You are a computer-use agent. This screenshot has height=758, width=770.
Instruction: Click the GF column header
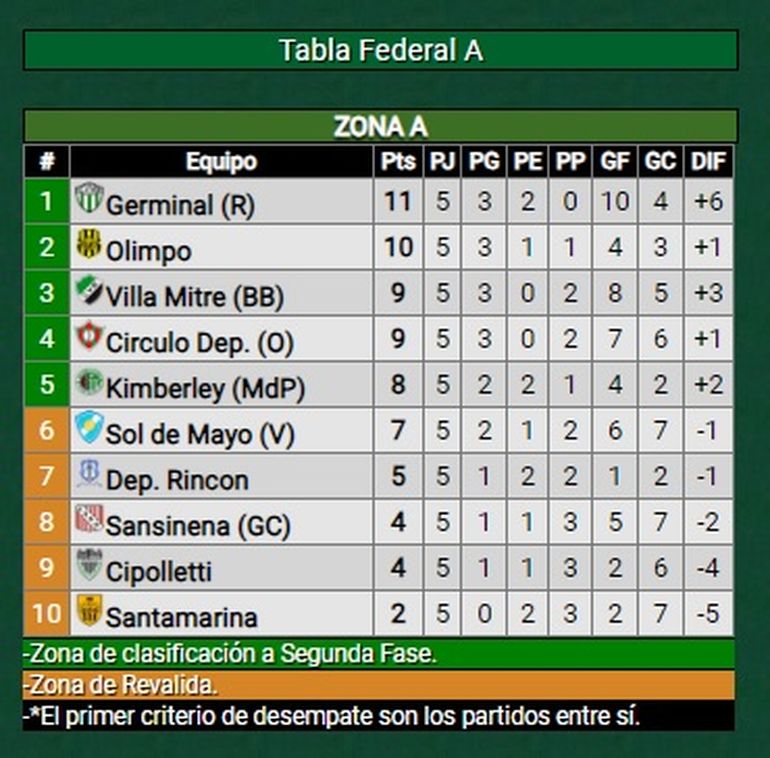614,161
